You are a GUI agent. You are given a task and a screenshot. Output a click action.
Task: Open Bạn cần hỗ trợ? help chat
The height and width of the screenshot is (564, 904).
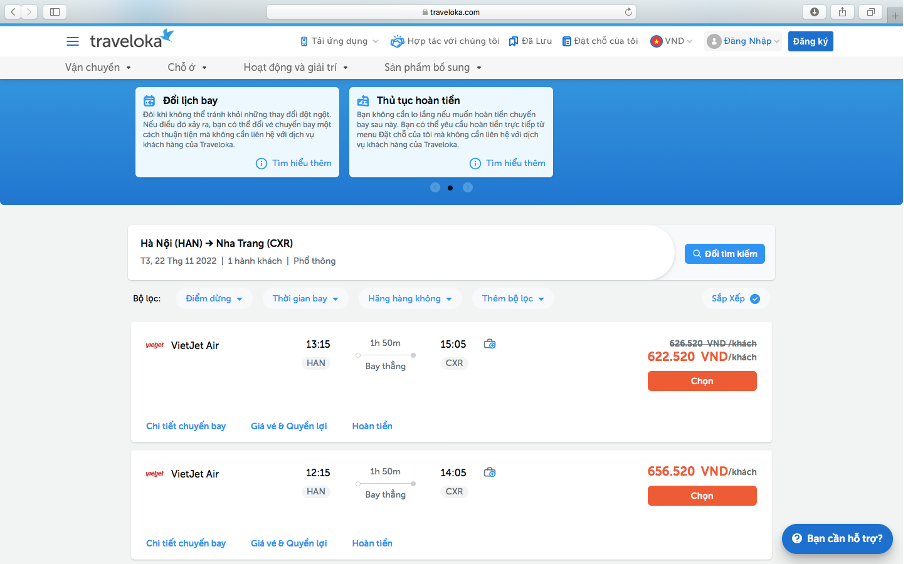837,539
